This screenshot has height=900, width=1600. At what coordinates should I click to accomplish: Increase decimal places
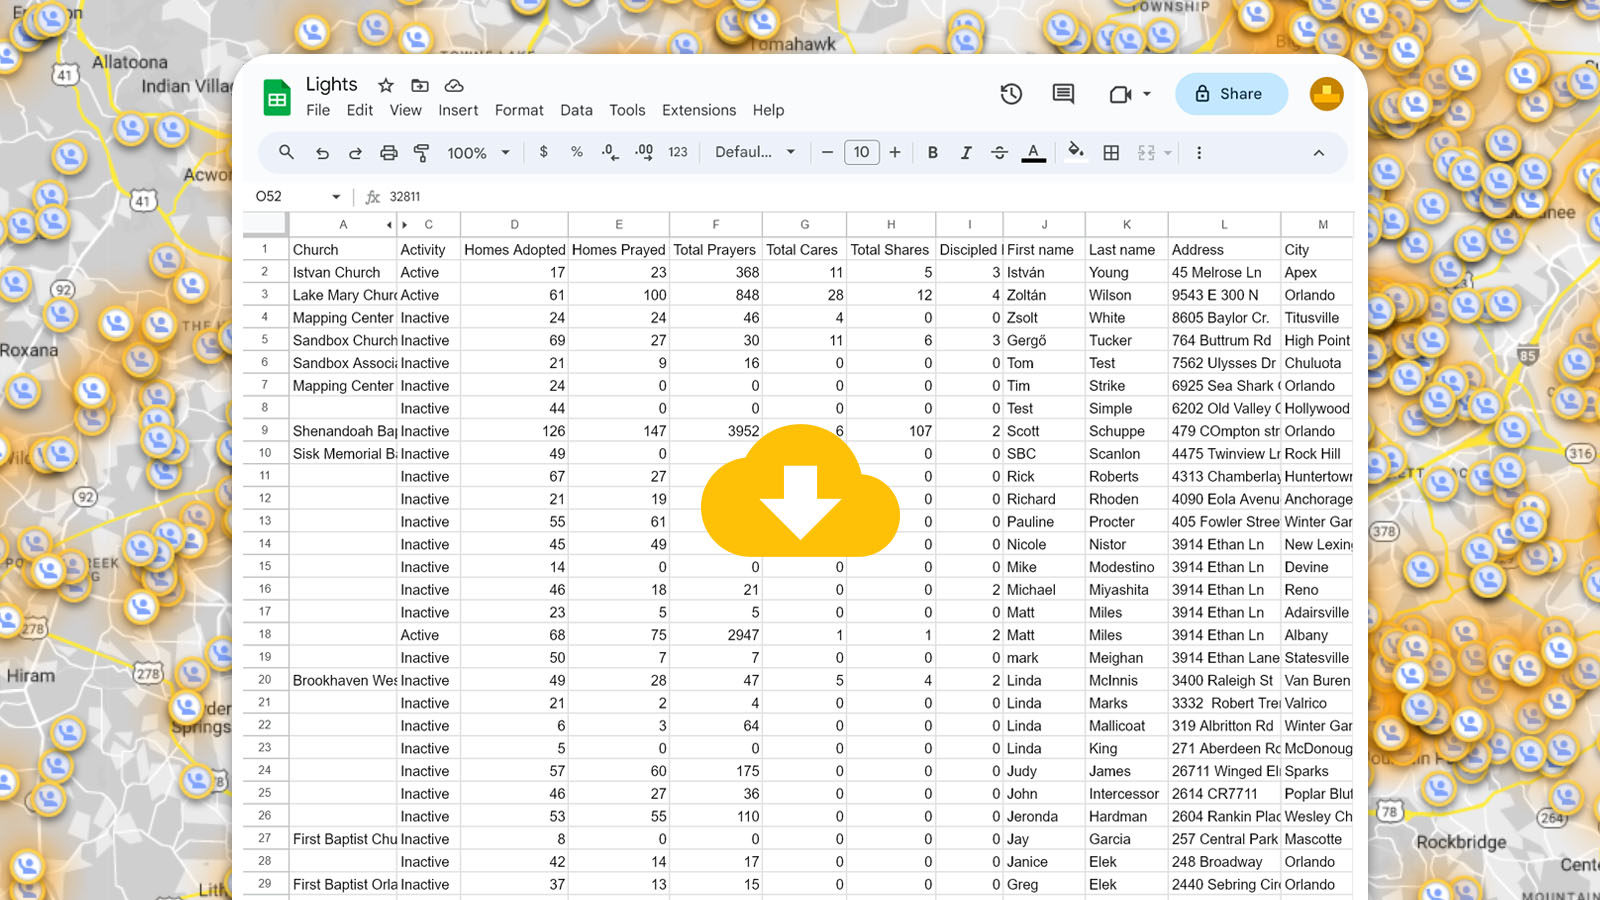[644, 152]
